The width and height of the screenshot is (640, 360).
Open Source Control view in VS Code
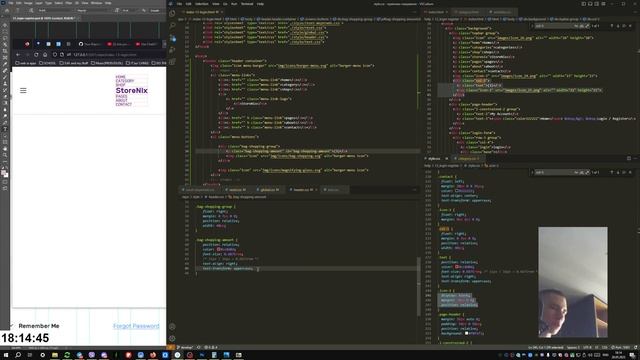tap(172, 38)
